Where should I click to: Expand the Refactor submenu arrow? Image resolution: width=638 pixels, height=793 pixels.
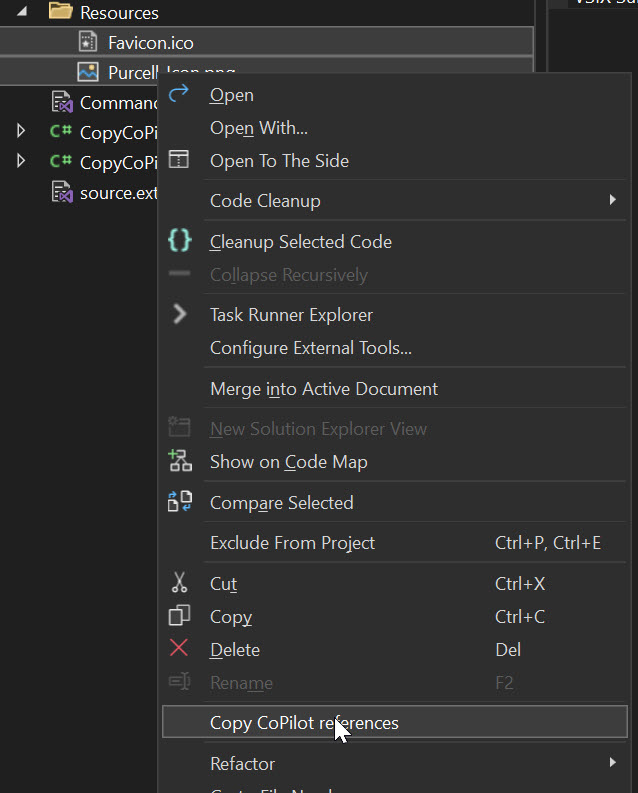tap(612, 763)
